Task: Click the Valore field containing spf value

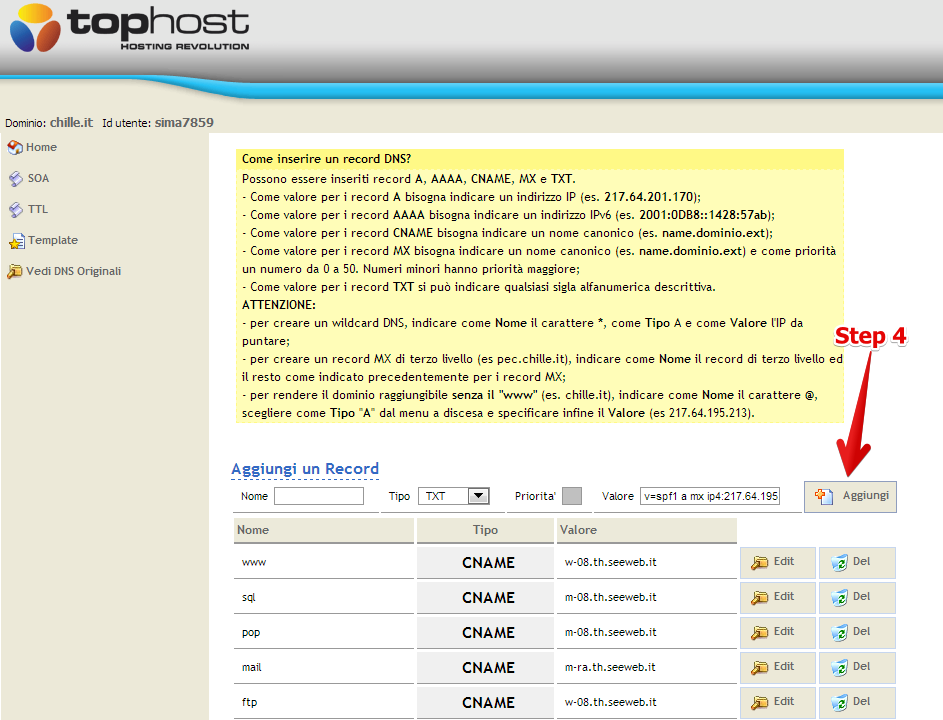Action: click(712, 496)
